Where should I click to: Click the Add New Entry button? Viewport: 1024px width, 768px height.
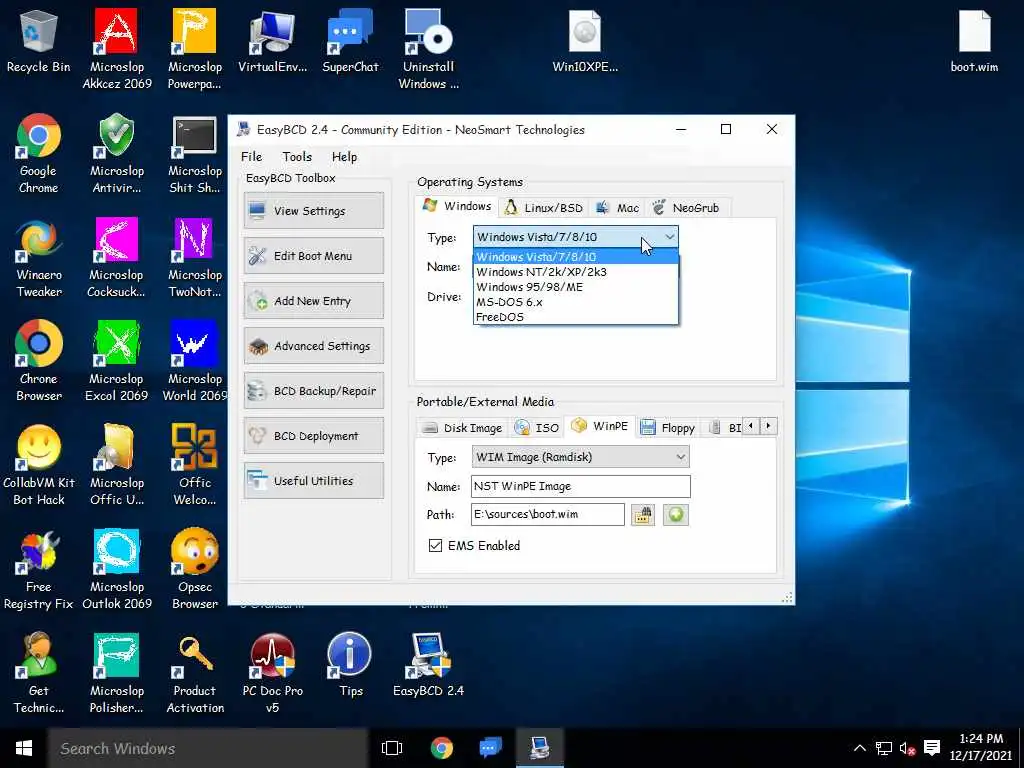pos(313,300)
